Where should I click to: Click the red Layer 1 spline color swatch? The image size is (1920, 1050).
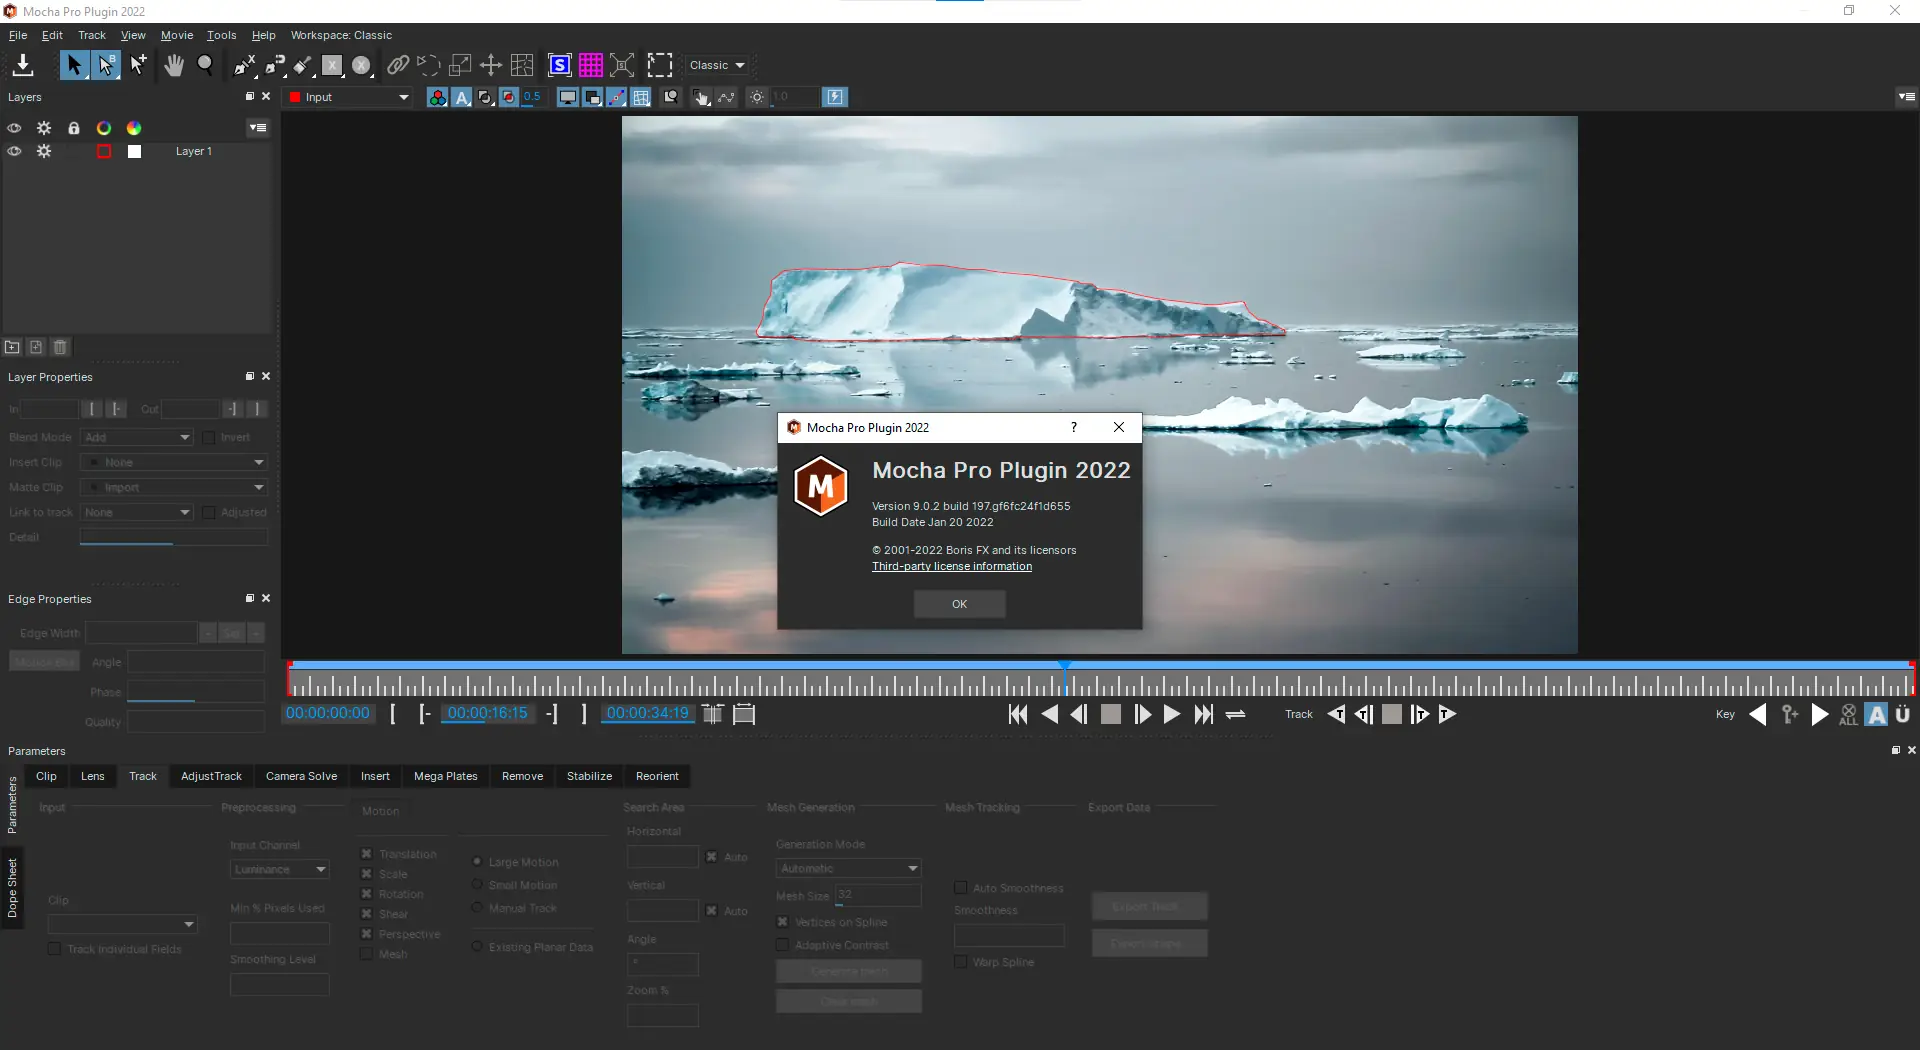click(x=104, y=151)
